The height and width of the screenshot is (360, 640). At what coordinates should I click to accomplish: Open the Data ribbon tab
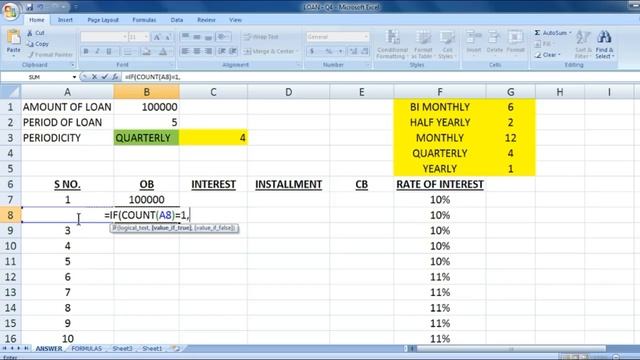pos(177,20)
